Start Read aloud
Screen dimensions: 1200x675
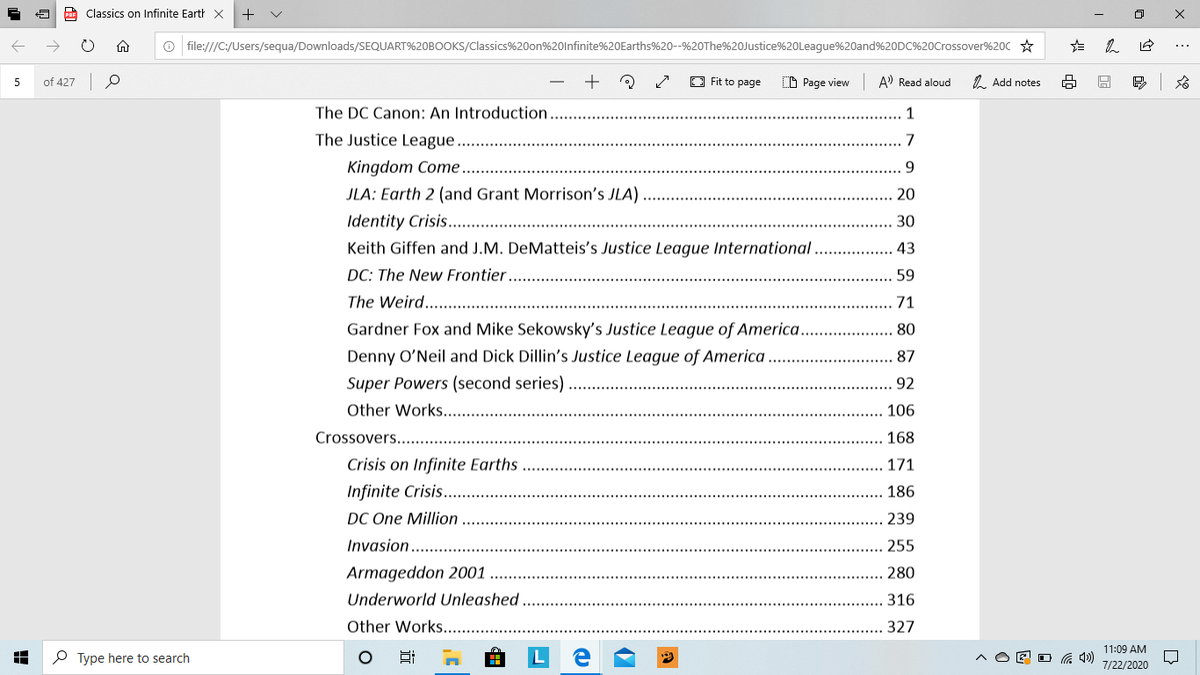(x=915, y=82)
